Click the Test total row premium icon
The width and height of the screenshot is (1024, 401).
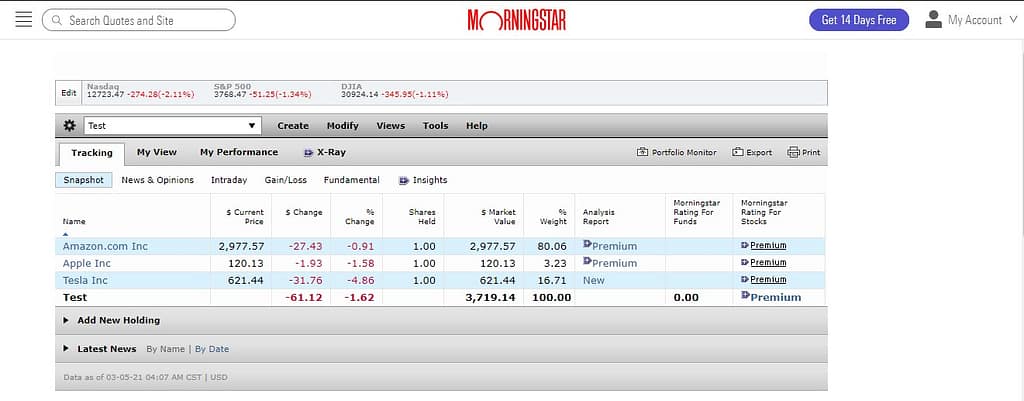pos(745,295)
